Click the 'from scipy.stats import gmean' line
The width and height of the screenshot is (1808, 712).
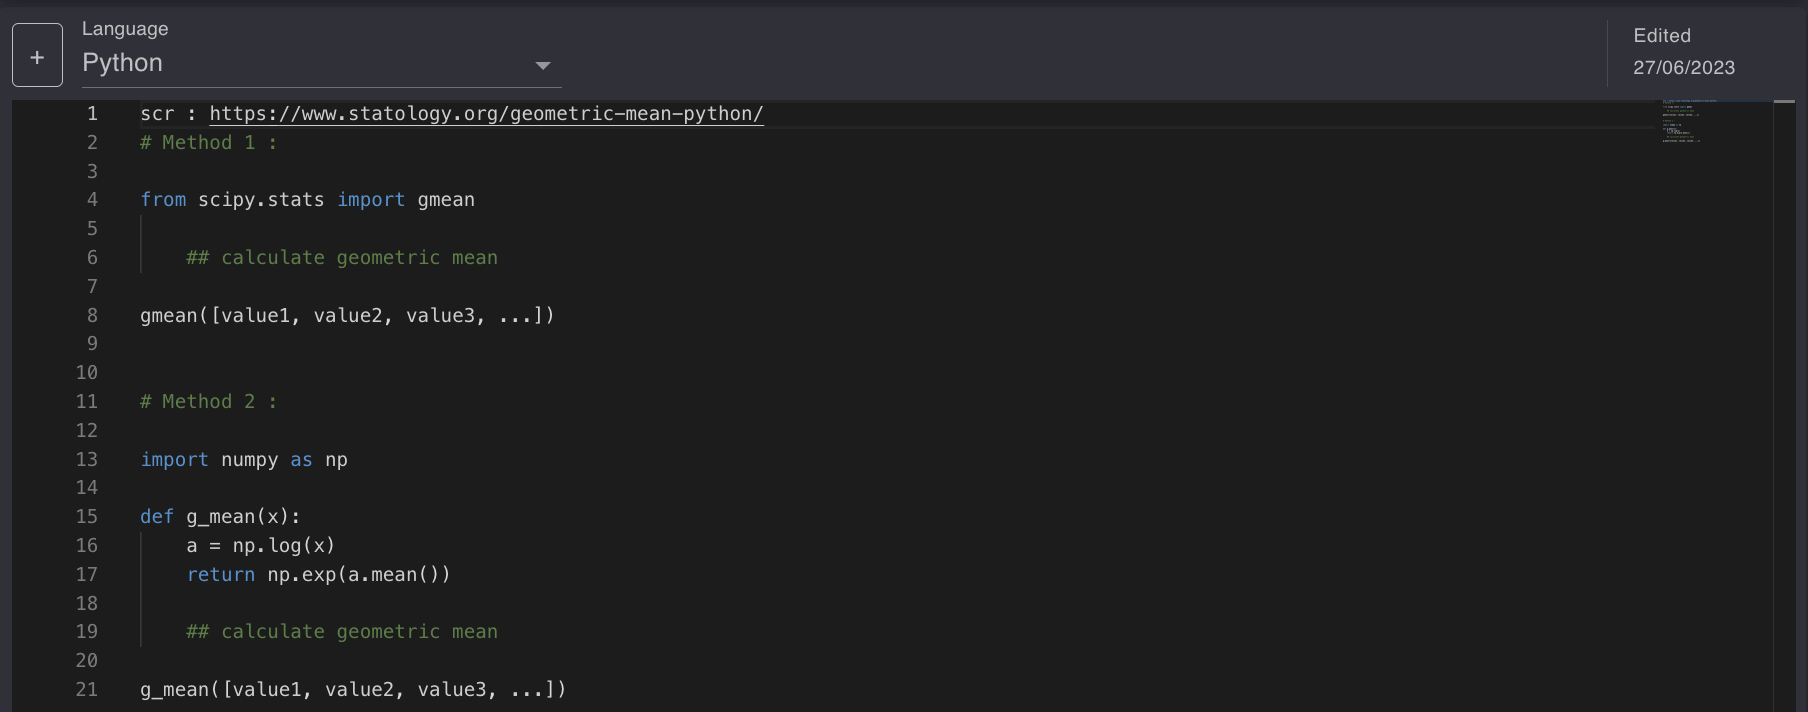(307, 200)
